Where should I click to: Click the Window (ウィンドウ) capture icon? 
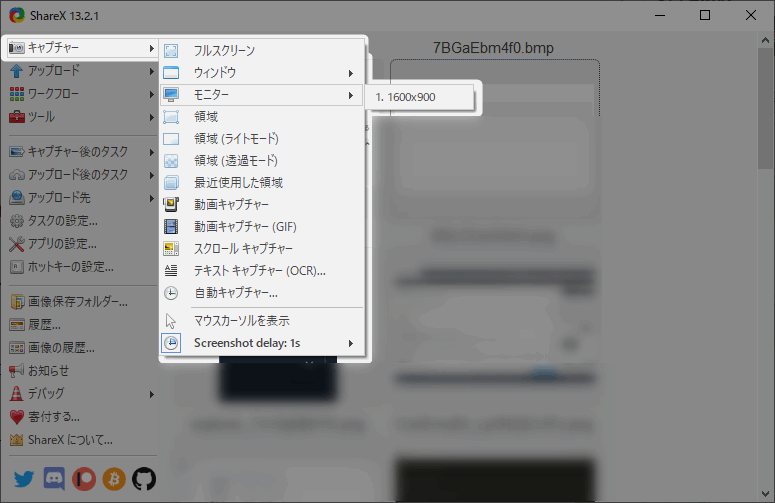click(x=171, y=73)
